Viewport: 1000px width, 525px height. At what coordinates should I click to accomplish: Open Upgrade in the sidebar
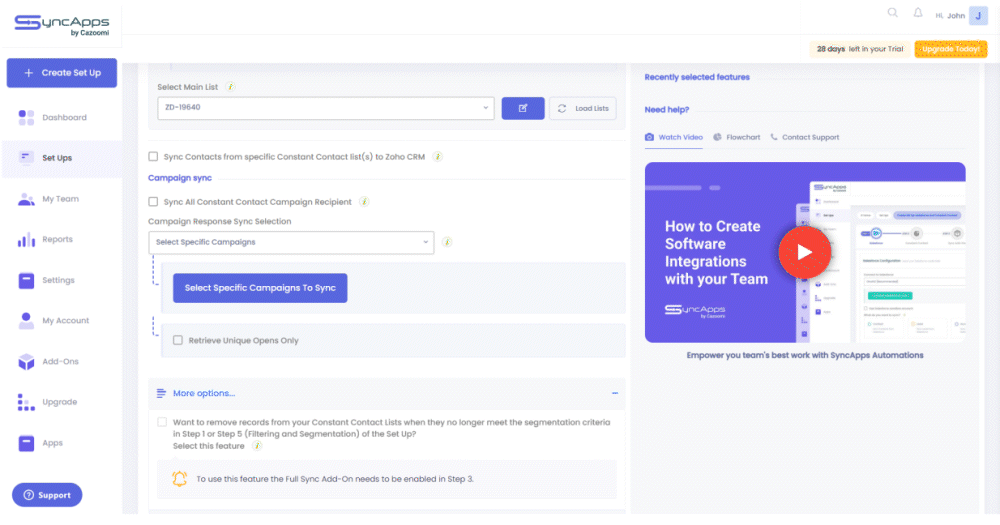pos(60,402)
